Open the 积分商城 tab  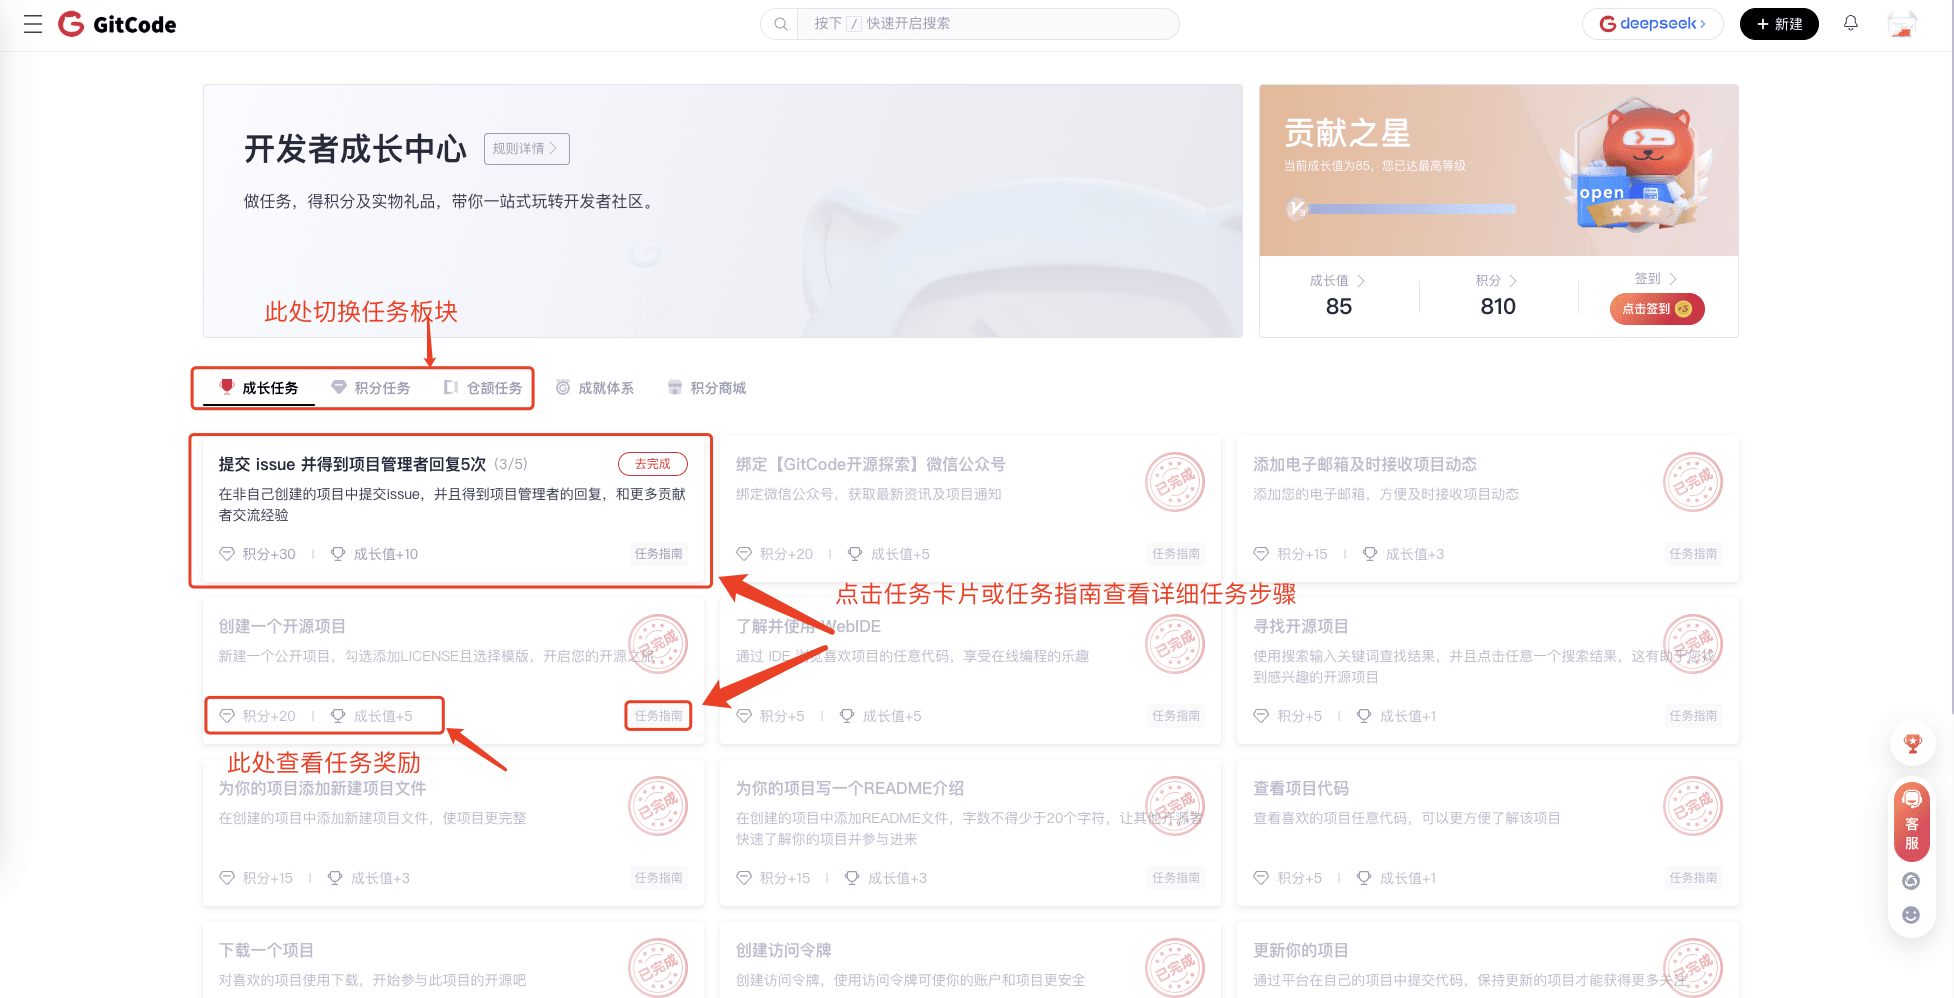(707, 388)
